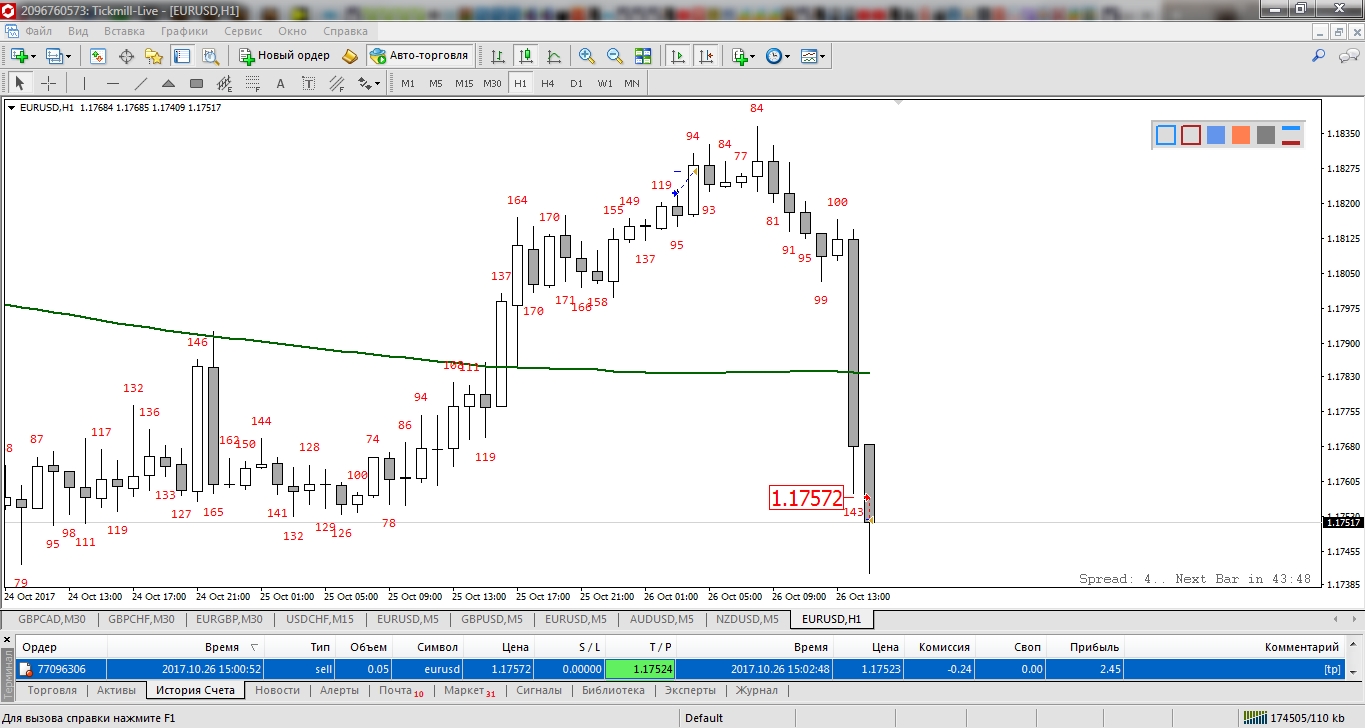Viewport: 1365px width, 728px height.
Task: Select the trendline drawing tool
Action: 141,83
